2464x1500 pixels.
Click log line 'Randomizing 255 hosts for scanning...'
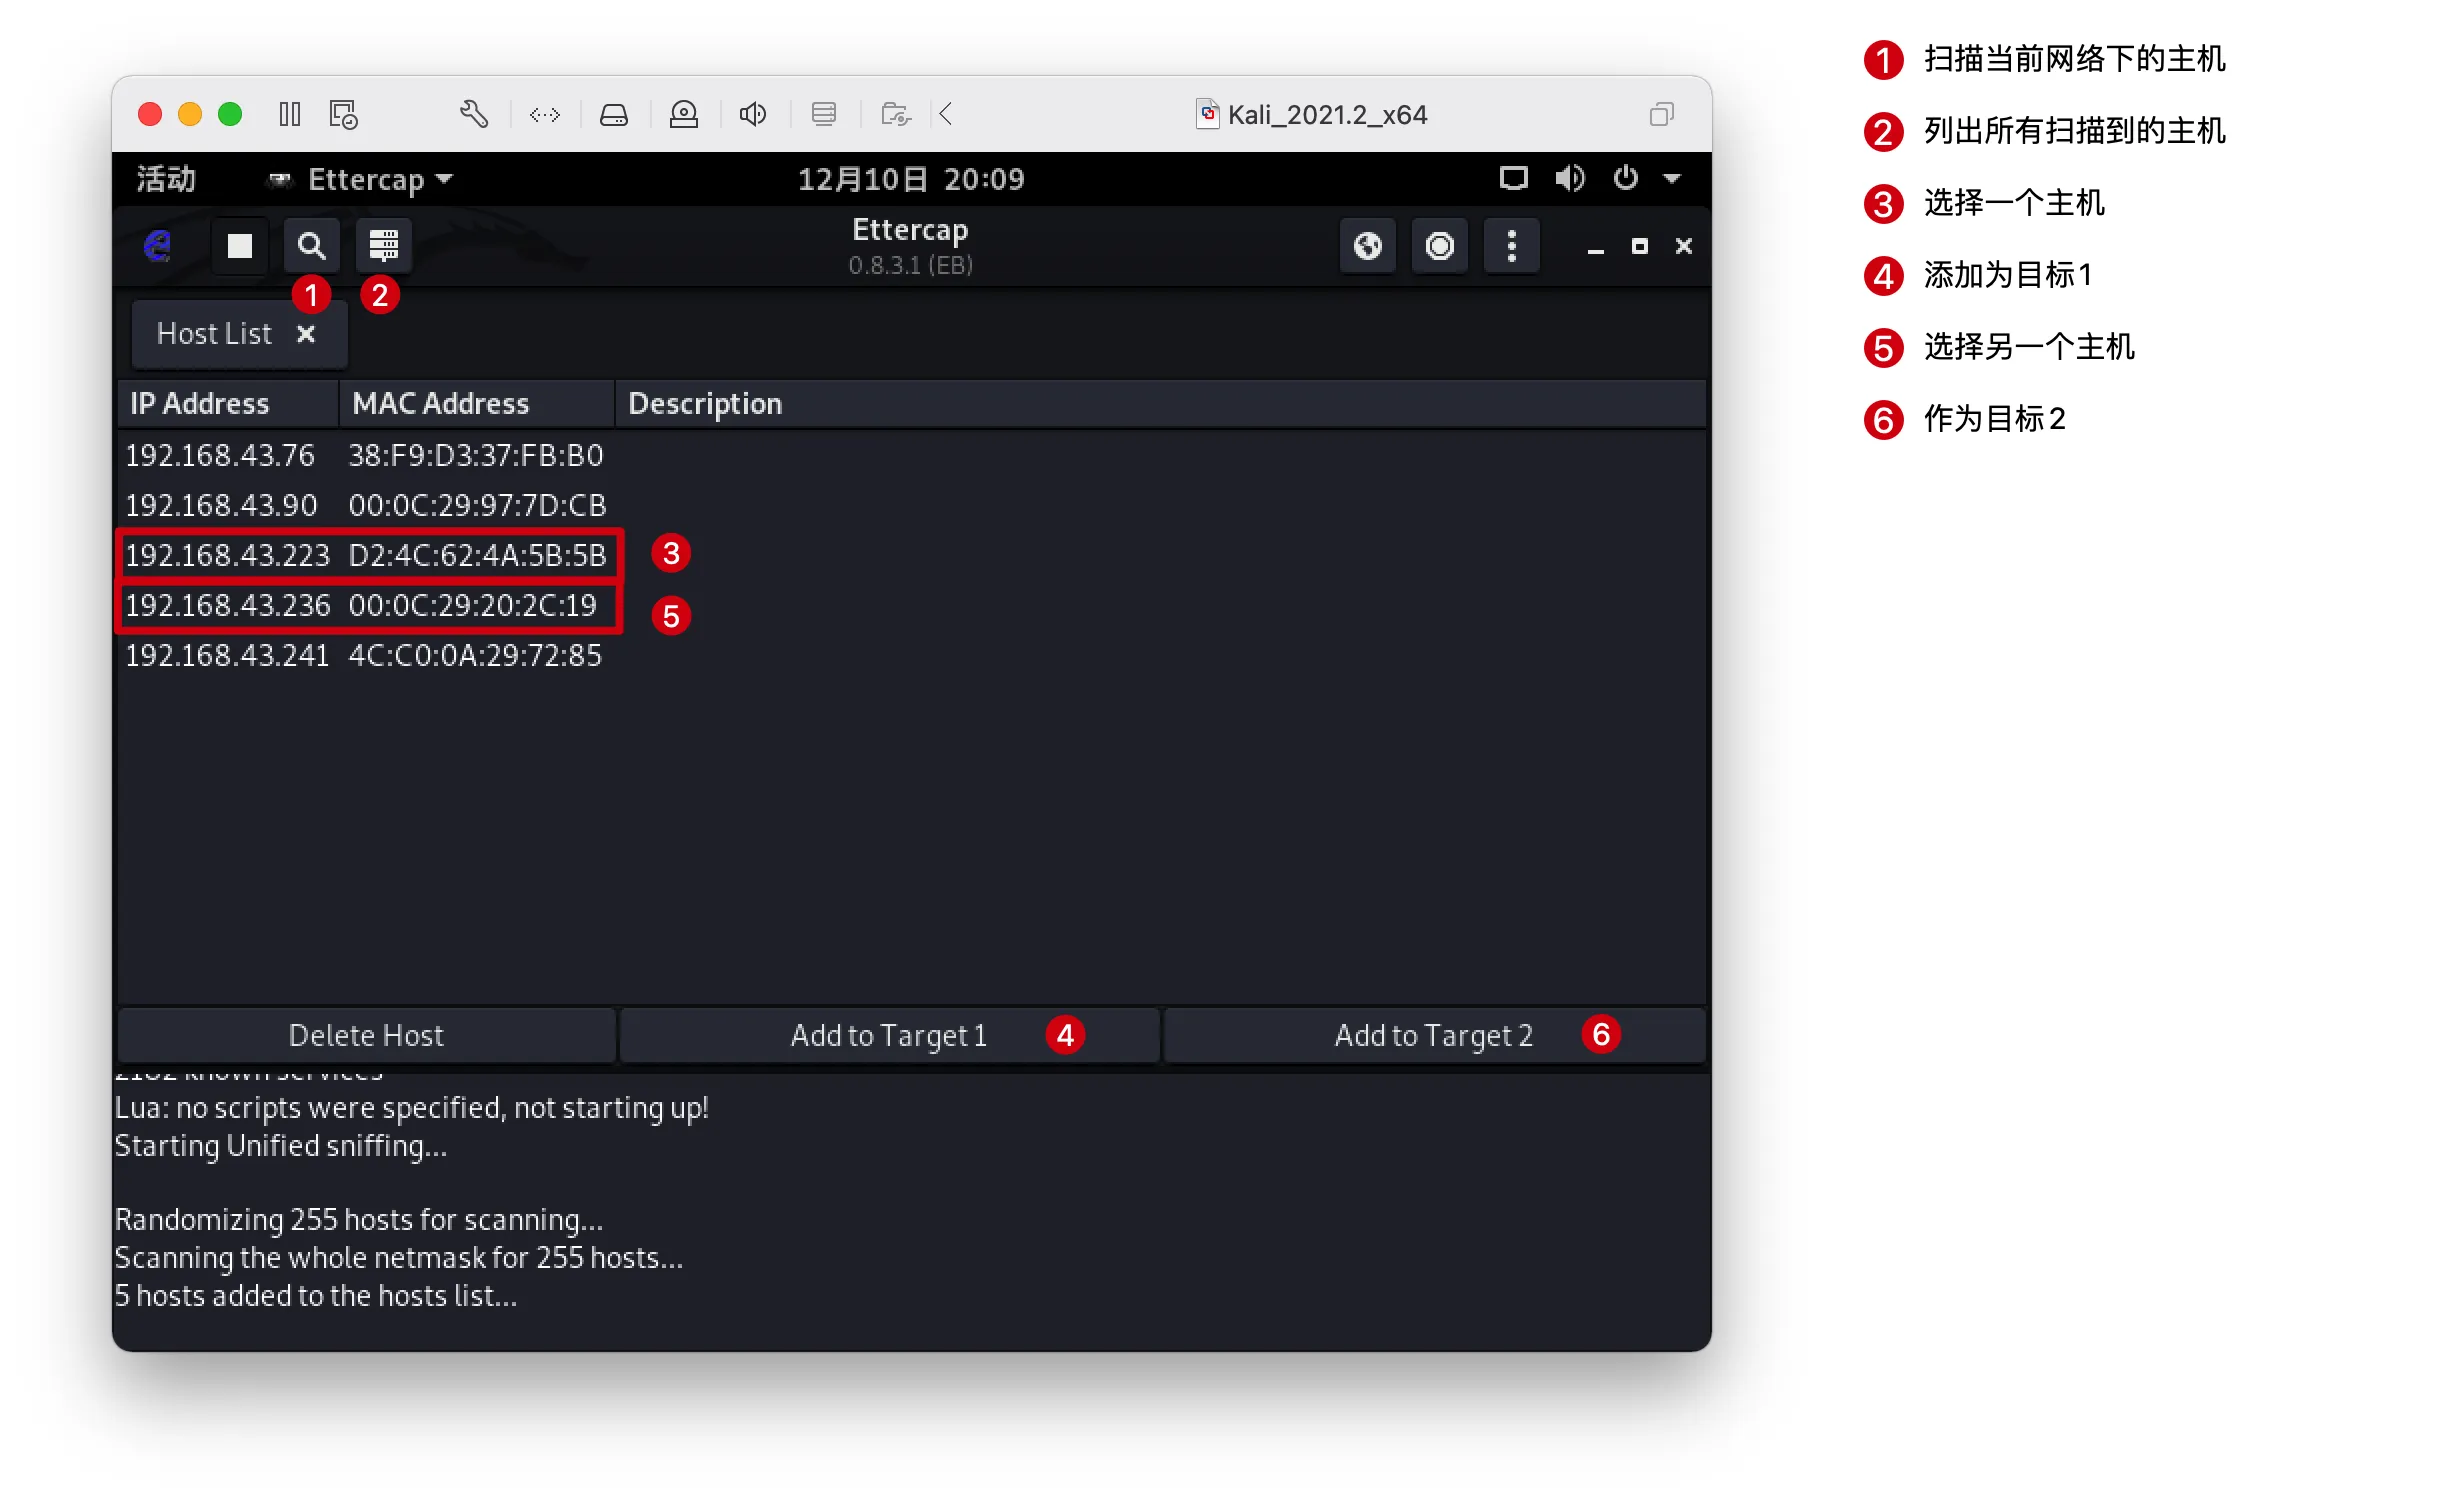point(359,1221)
